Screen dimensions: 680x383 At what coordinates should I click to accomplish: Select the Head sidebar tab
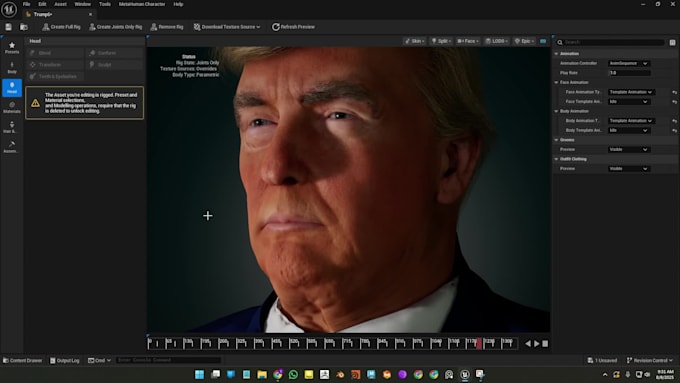tap(12, 88)
